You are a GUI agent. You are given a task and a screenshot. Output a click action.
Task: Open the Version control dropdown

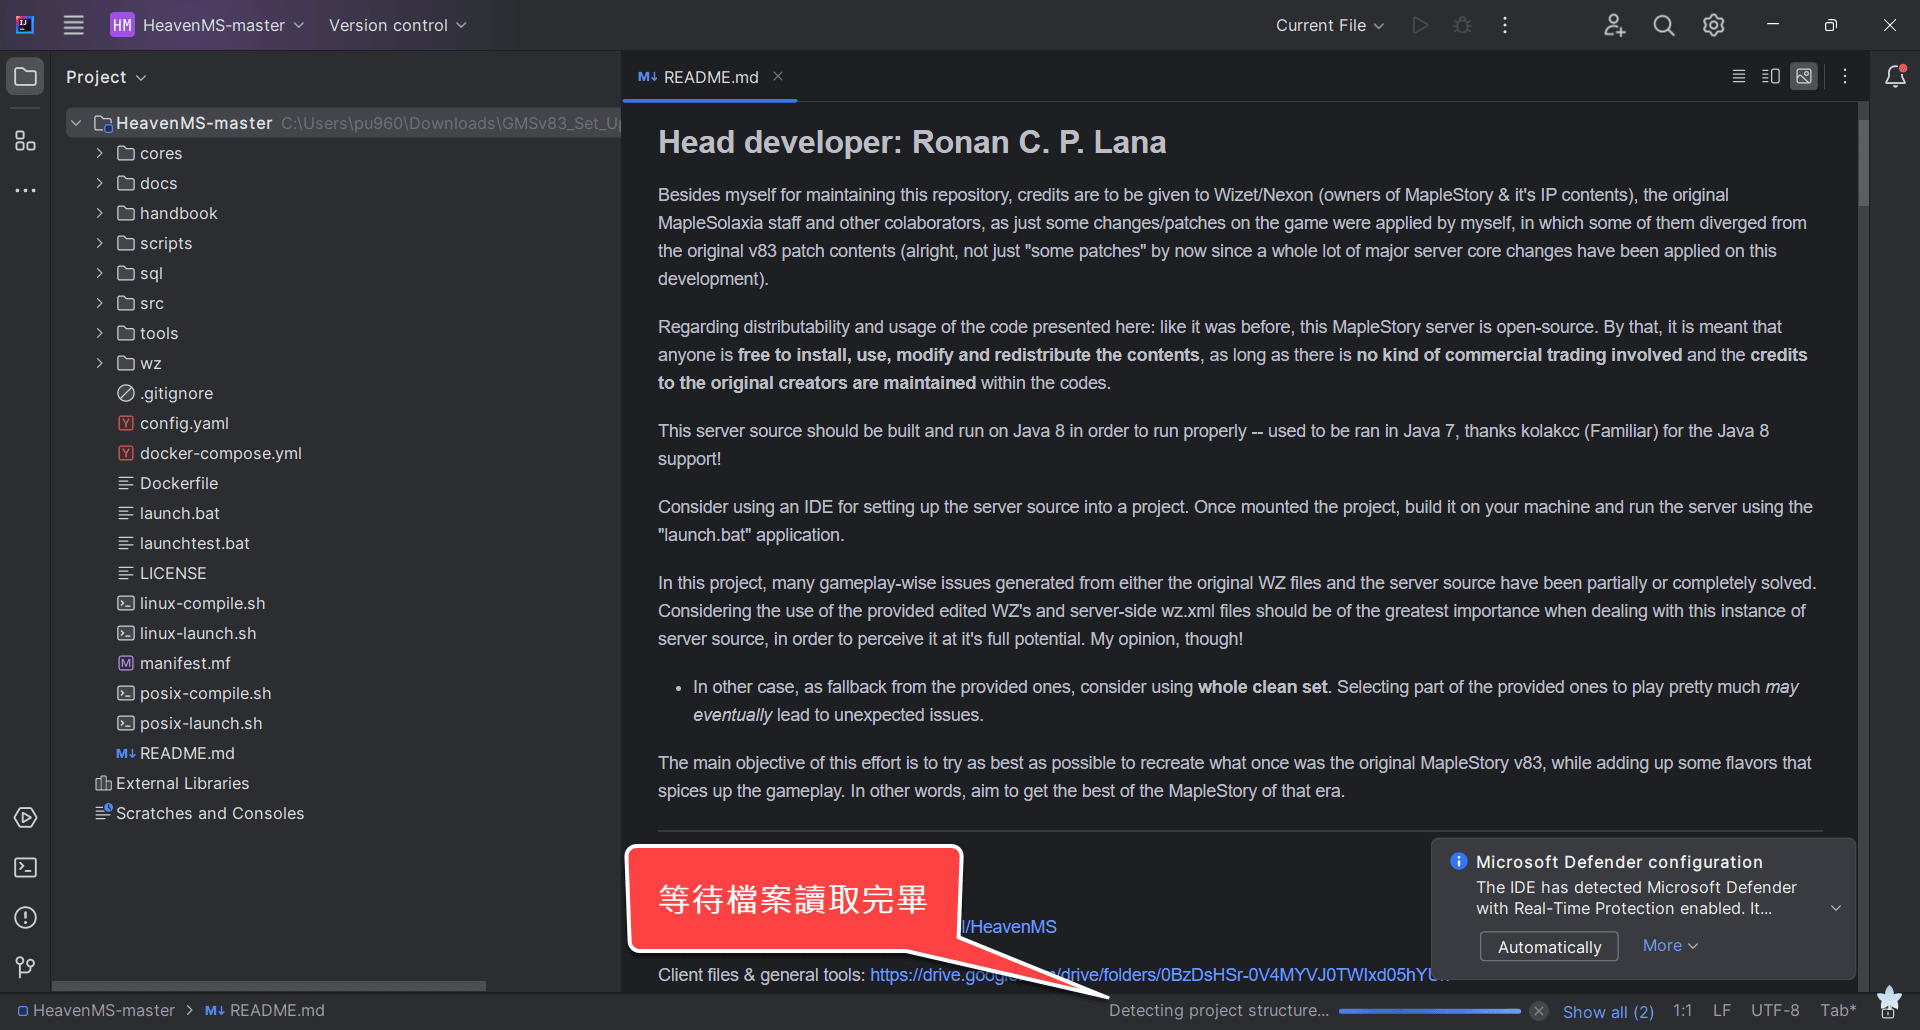397,25
